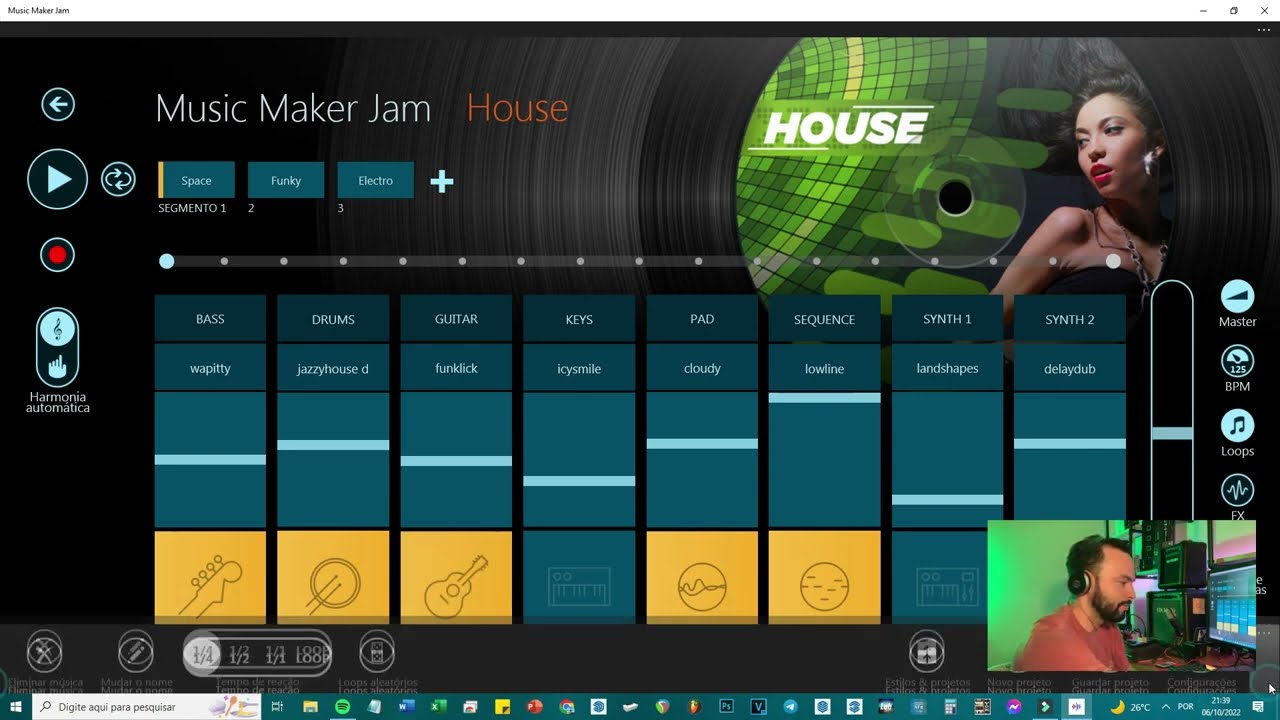
Task: Open the SYNTH 2 track header
Action: pyautogui.click(x=1070, y=319)
